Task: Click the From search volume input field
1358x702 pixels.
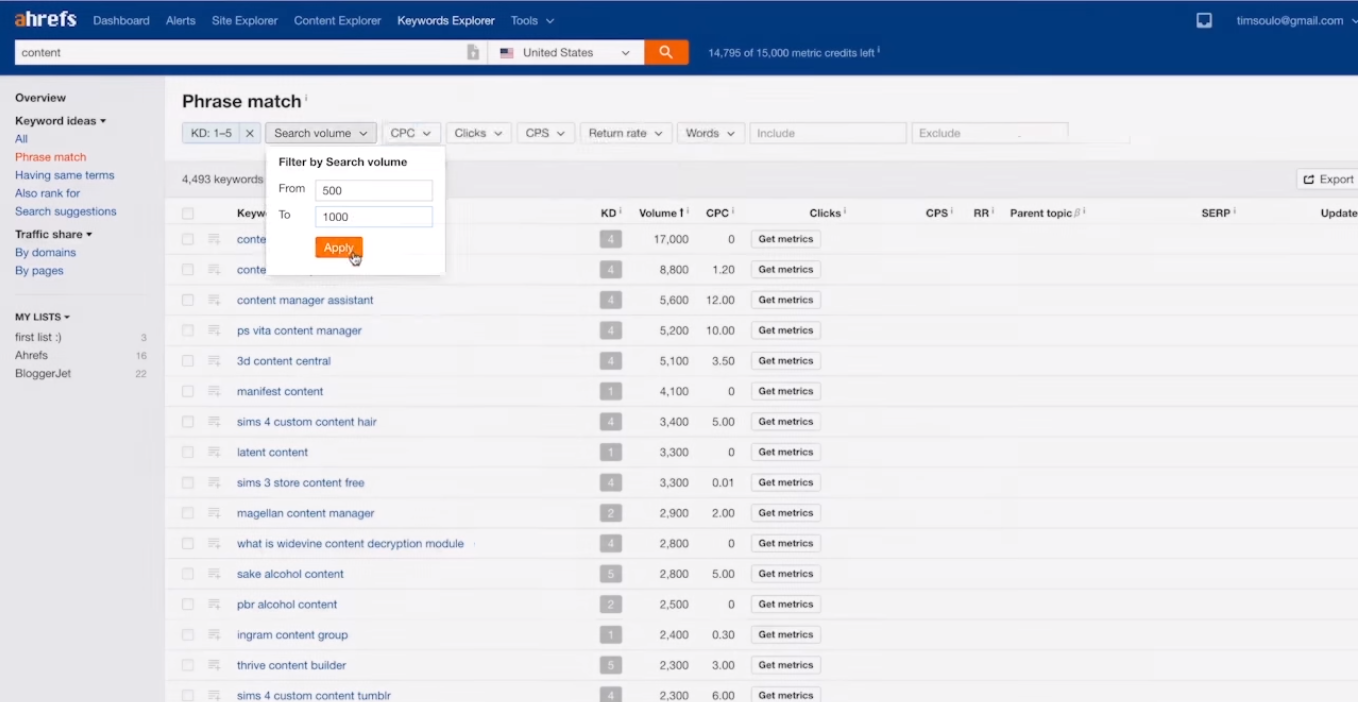Action: 373,190
